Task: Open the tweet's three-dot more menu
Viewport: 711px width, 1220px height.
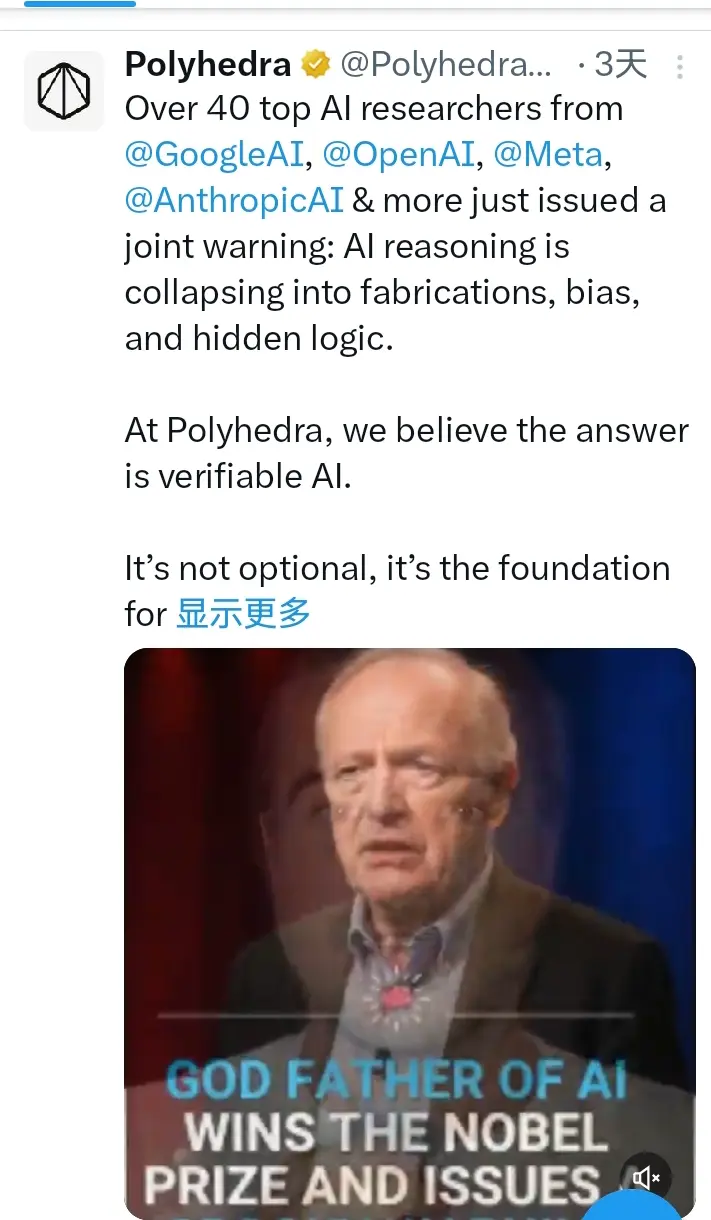Action: [x=680, y=67]
